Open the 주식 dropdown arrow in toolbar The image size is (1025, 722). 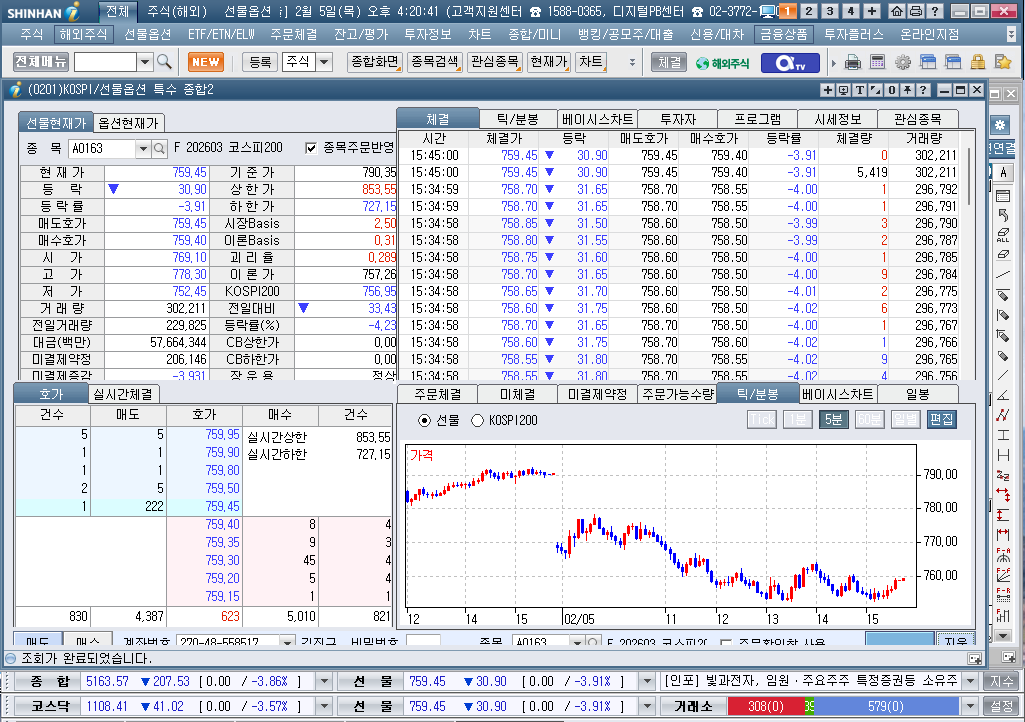[x=325, y=62]
